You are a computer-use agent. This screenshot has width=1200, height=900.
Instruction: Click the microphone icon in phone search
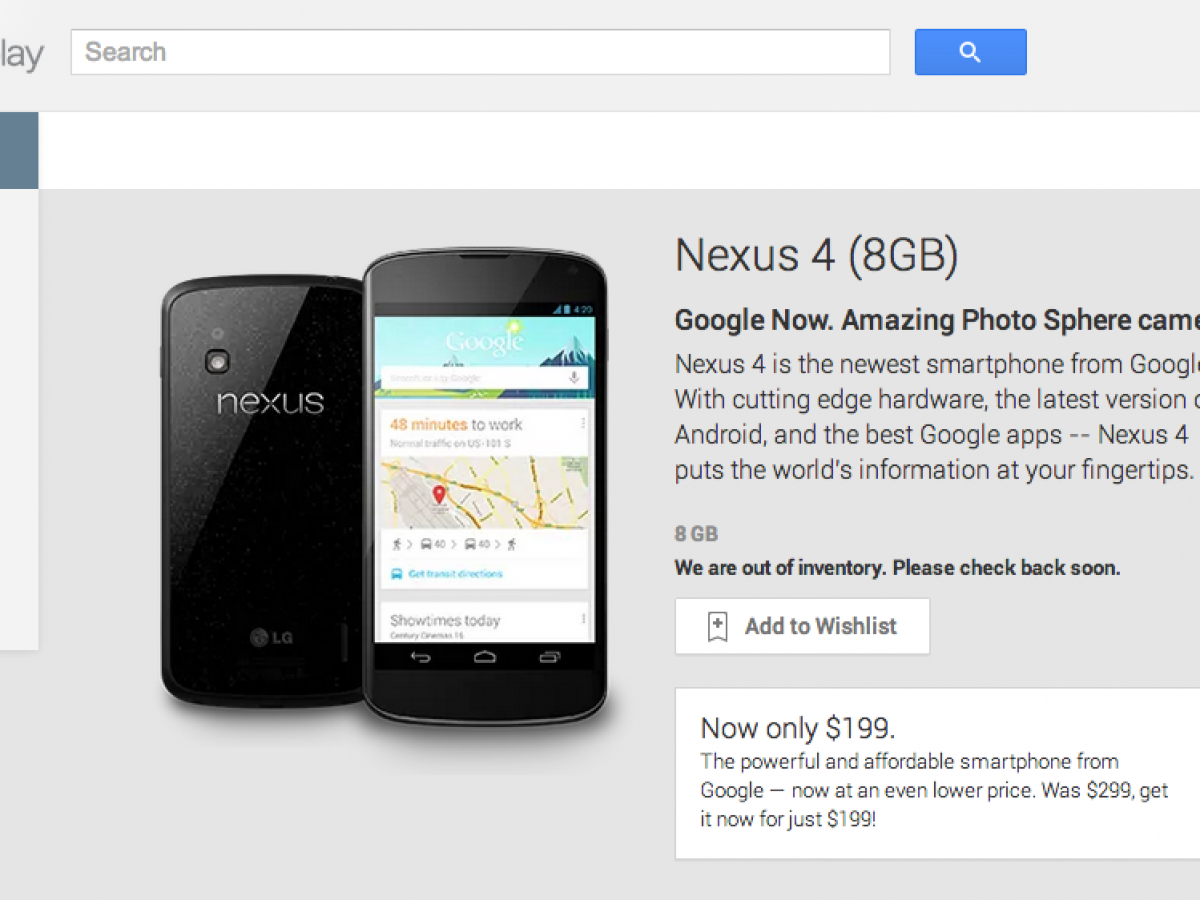point(574,378)
